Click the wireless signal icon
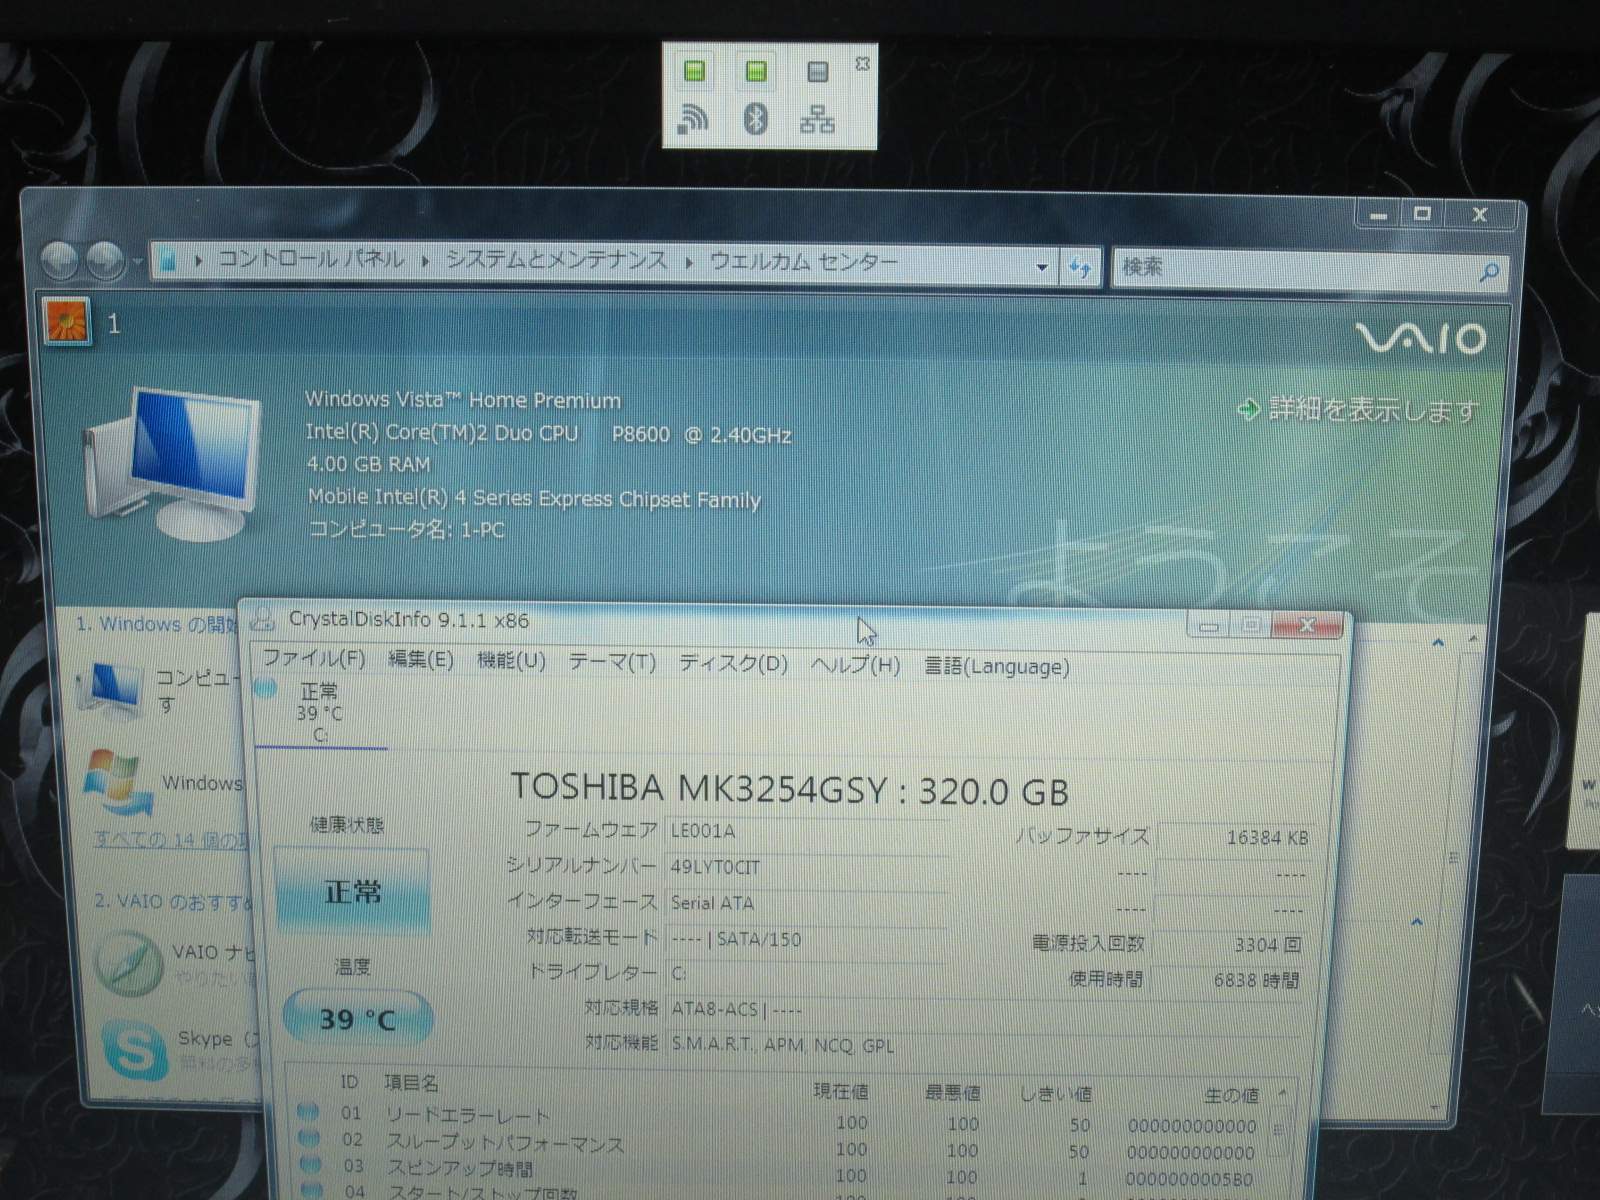 693,119
